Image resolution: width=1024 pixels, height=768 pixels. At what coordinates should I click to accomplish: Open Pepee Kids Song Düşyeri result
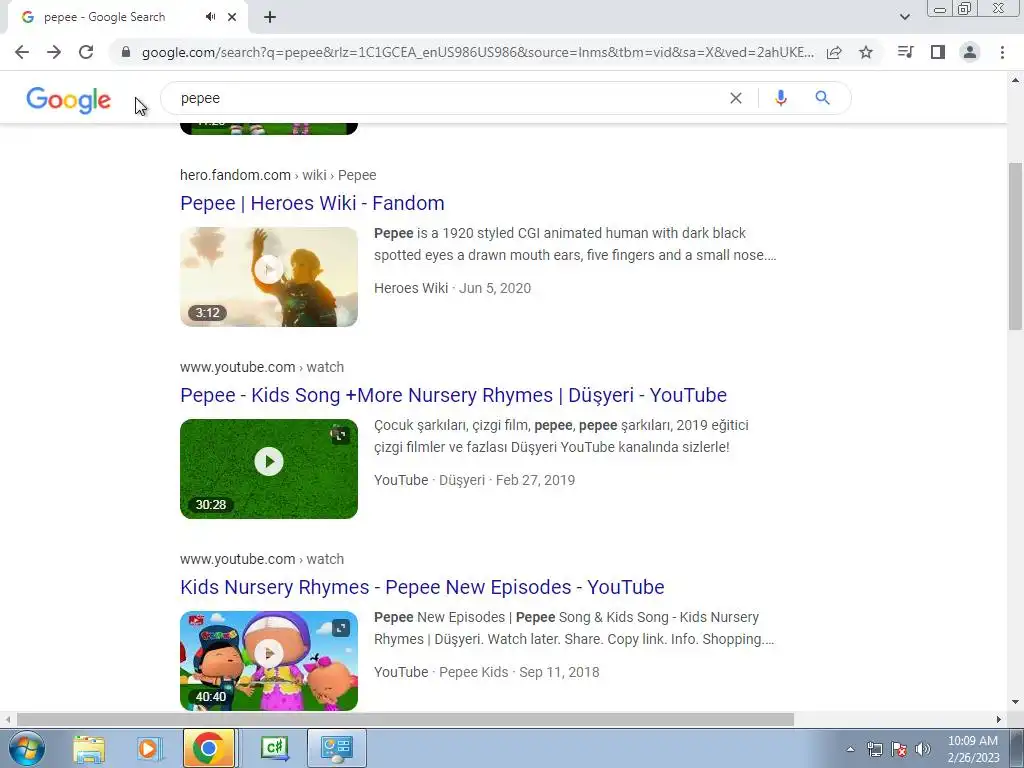coord(453,395)
